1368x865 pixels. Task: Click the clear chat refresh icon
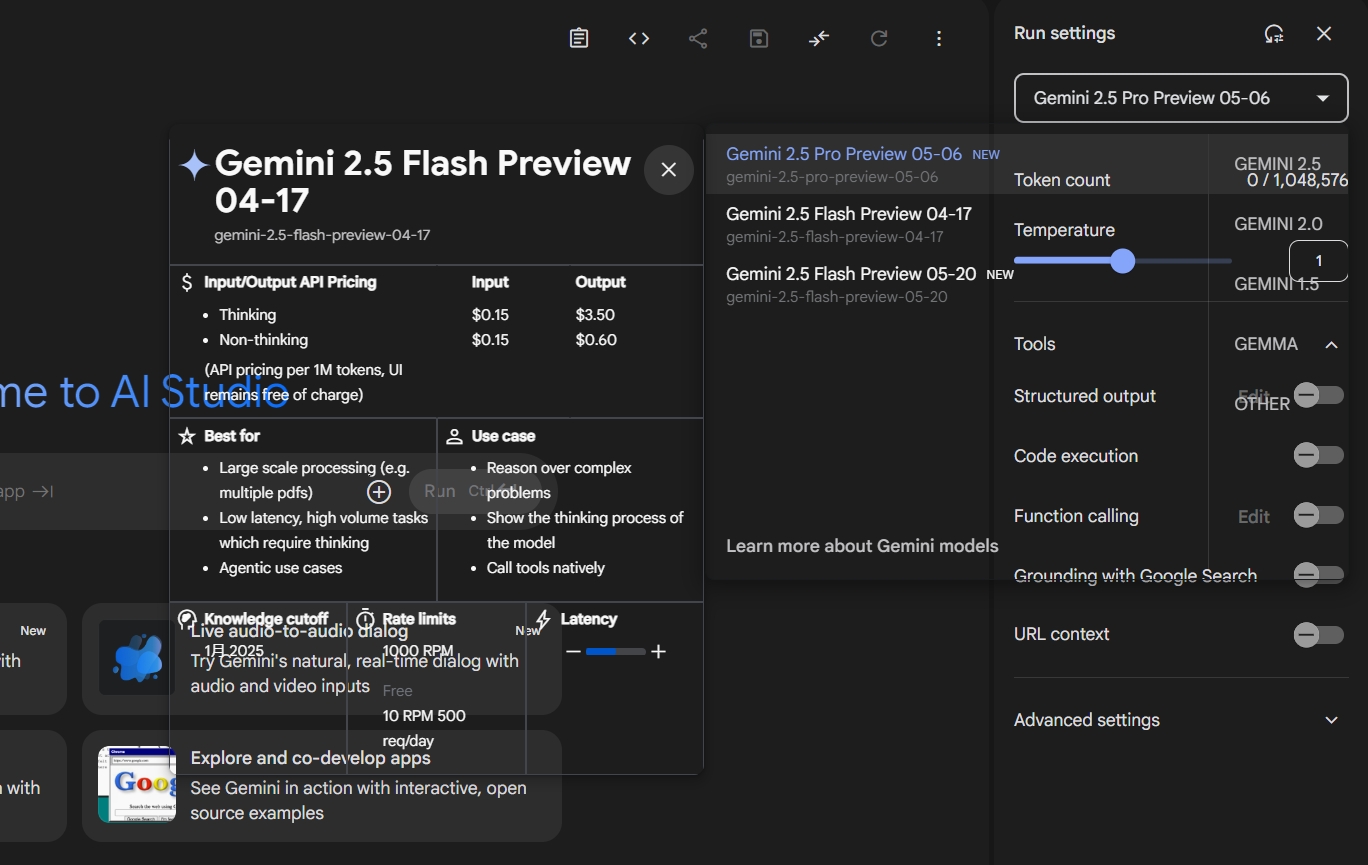(x=879, y=38)
